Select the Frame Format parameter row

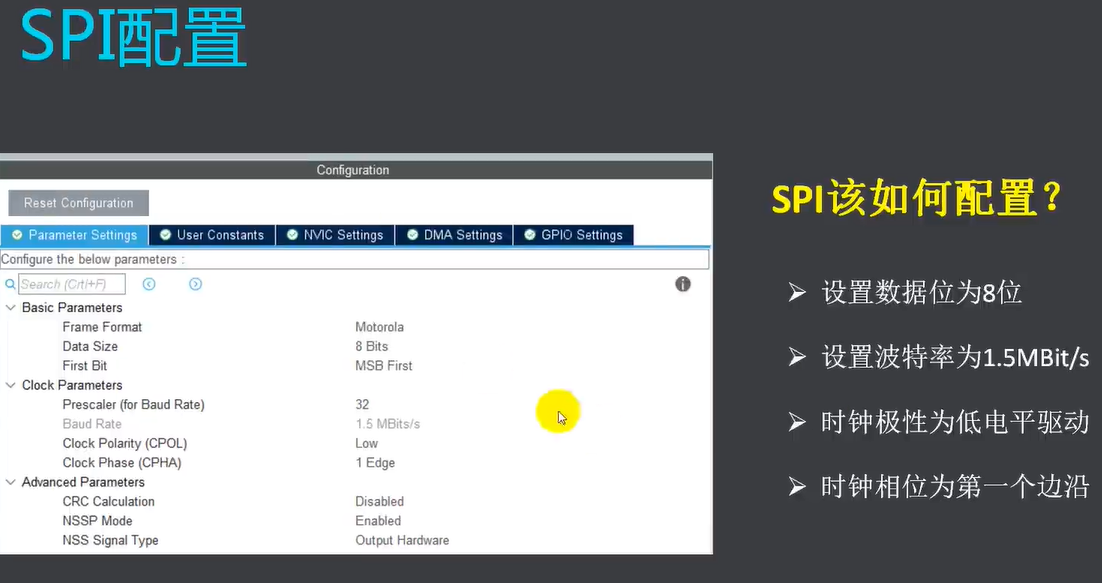[x=102, y=327]
